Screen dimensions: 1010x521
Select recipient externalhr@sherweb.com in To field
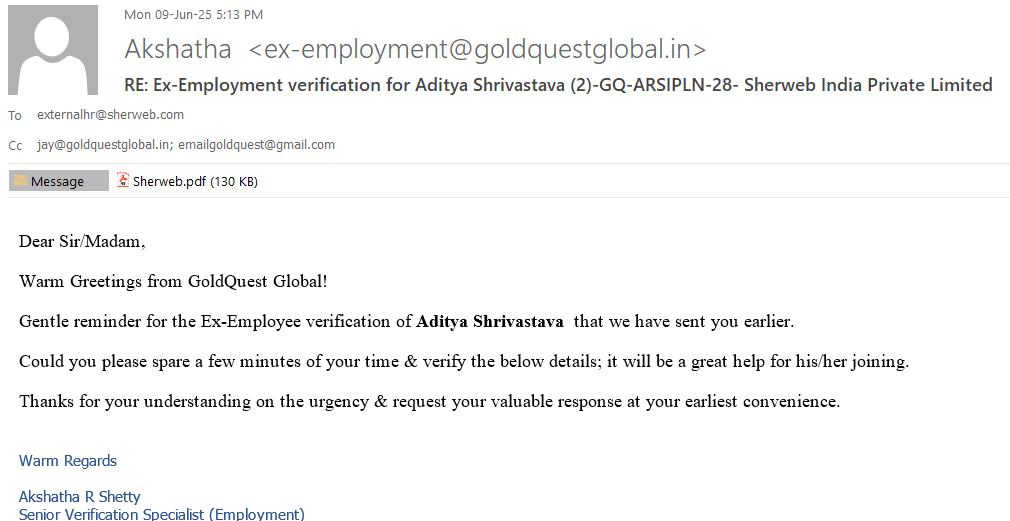point(110,115)
